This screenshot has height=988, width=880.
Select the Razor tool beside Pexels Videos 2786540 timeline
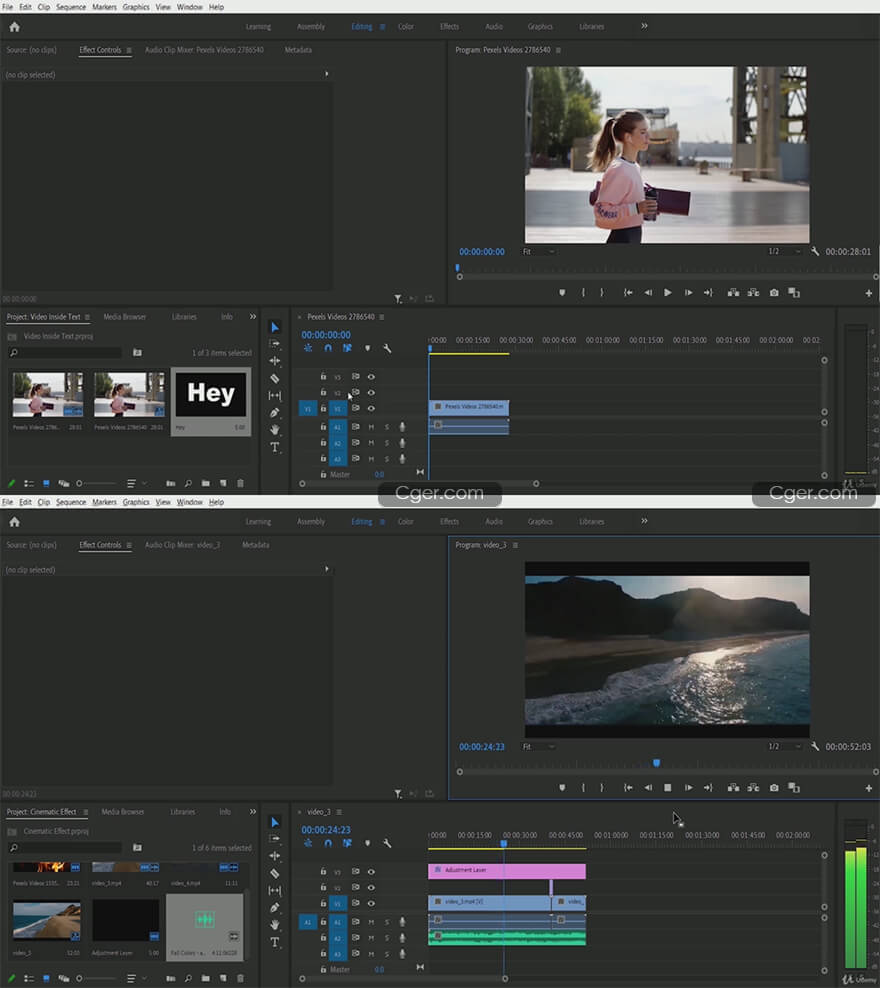pos(275,379)
